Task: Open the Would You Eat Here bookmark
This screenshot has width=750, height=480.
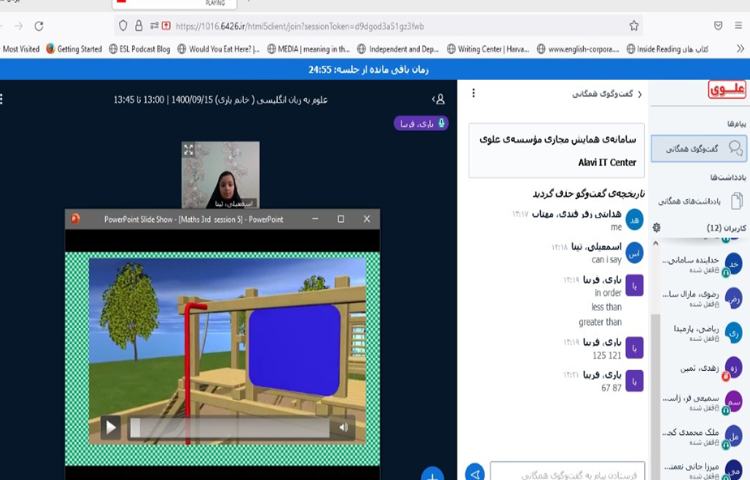Action: point(219,49)
